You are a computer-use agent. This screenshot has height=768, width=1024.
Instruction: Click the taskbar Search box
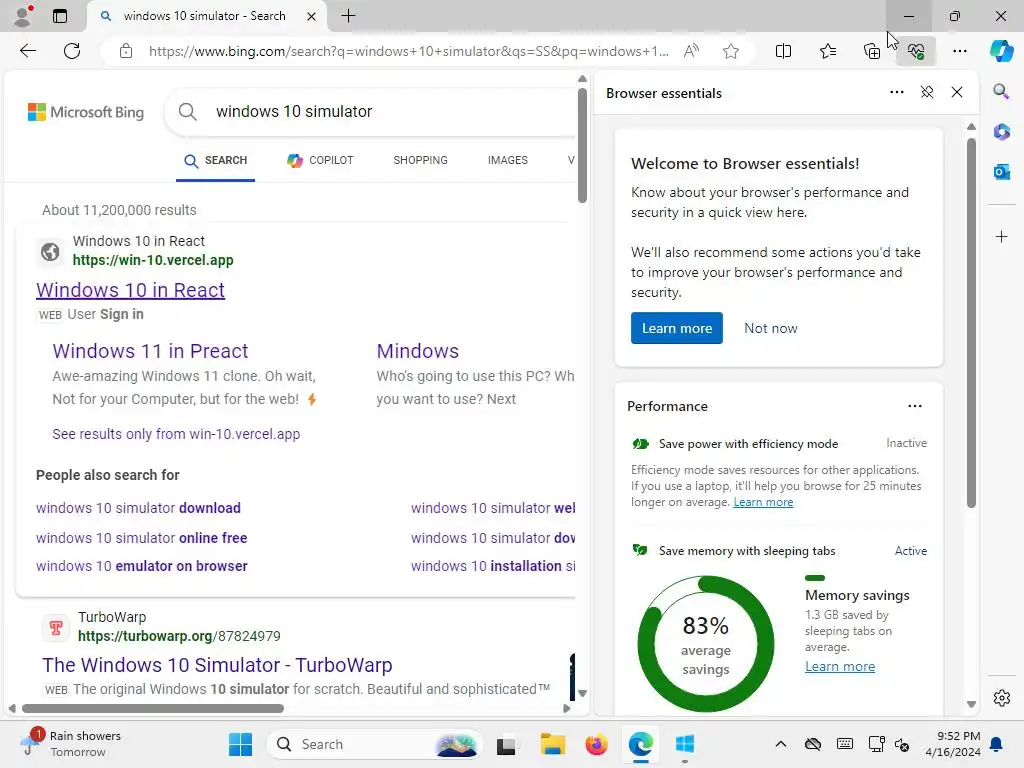coord(375,744)
